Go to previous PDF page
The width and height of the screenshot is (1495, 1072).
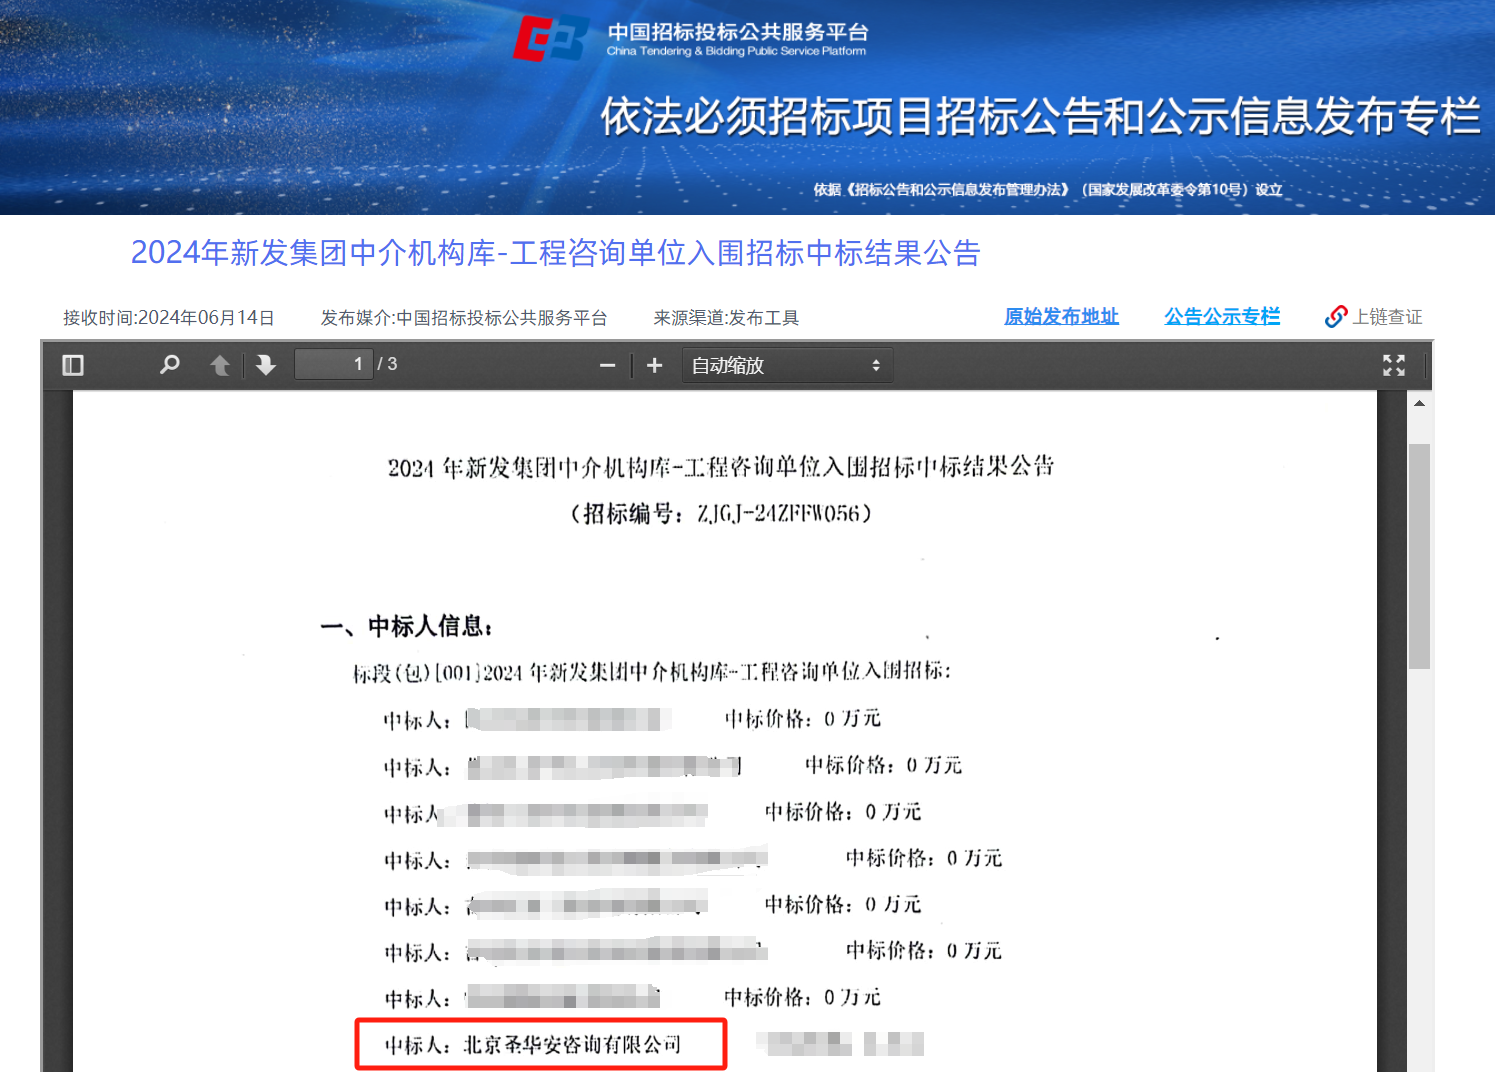click(x=220, y=365)
